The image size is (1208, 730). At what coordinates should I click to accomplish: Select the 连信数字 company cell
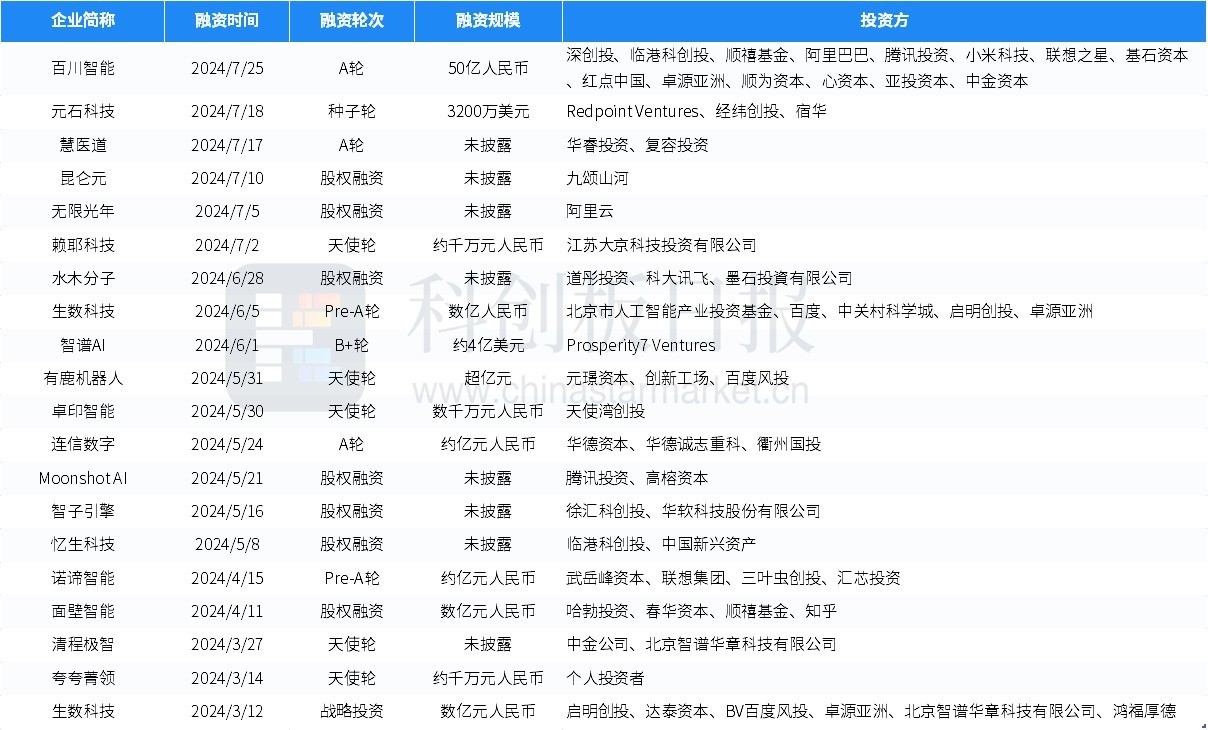pyautogui.click(x=83, y=444)
